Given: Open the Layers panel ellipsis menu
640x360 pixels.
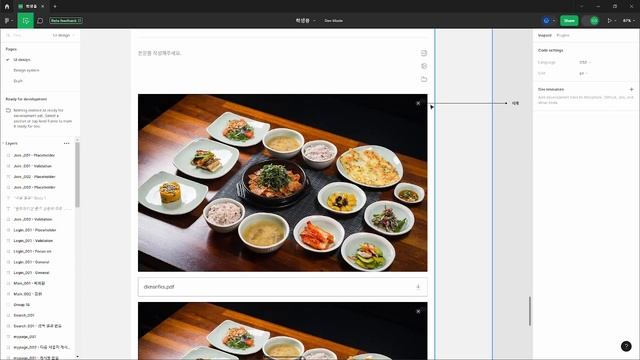Looking at the screenshot, I should coord(67,143).
